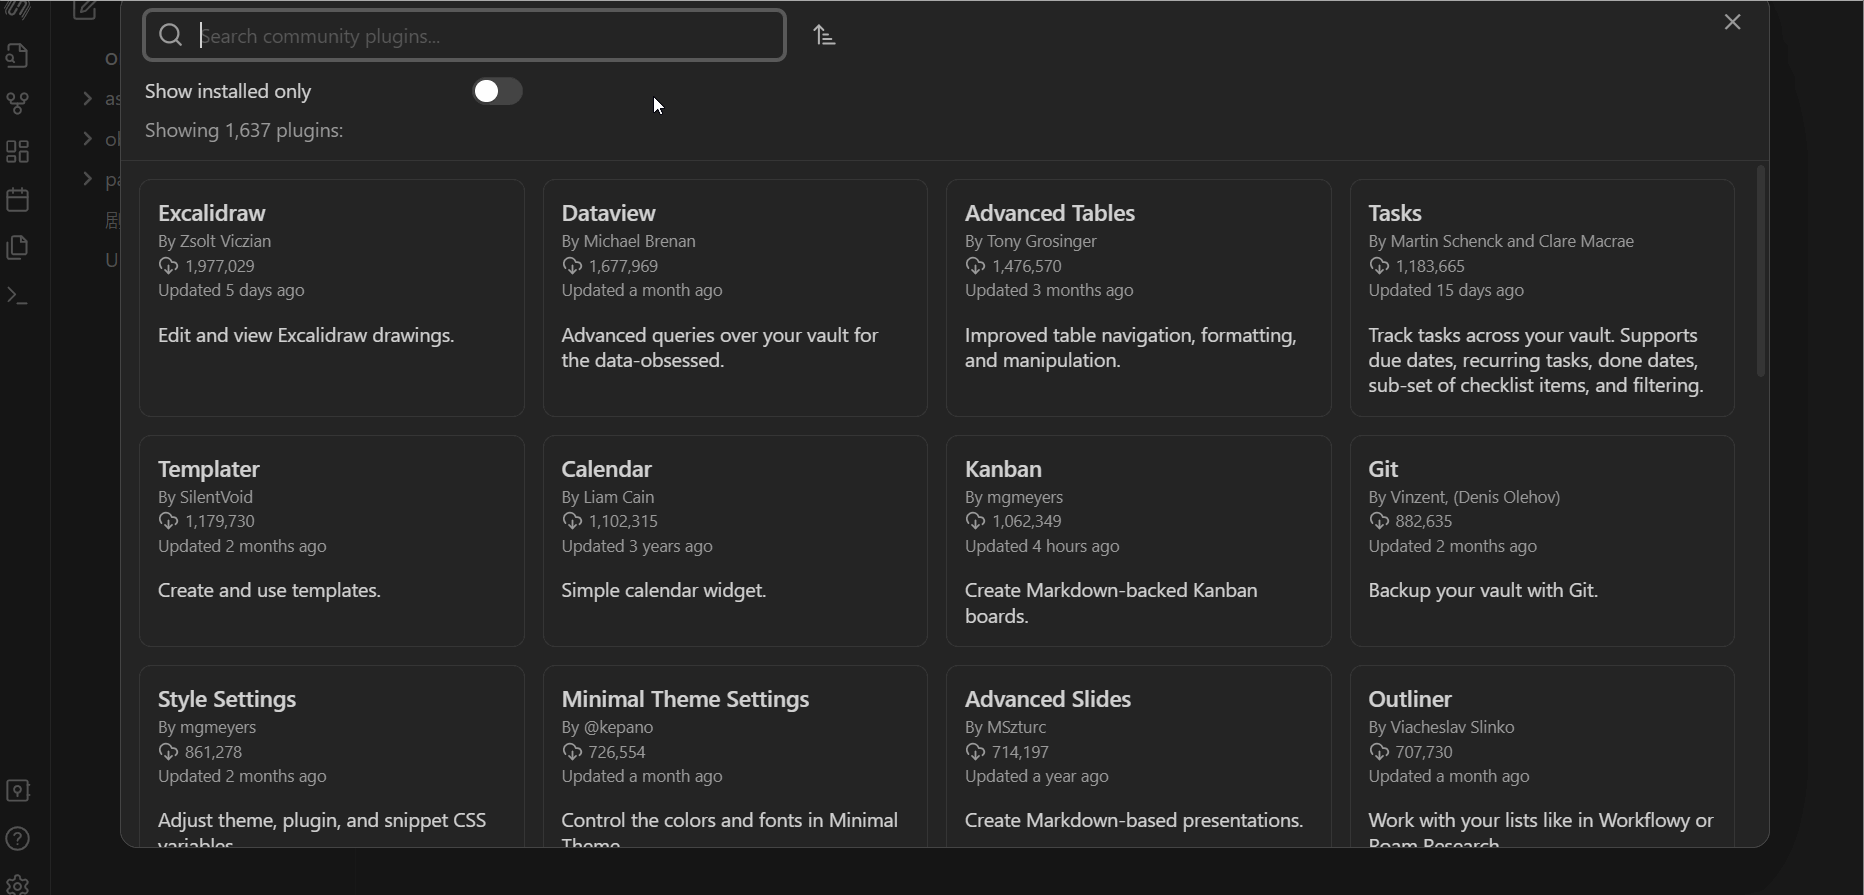Click "By Michael Brenan" author text
This screenshot has width=1864, height=895.
coord(629,241)
